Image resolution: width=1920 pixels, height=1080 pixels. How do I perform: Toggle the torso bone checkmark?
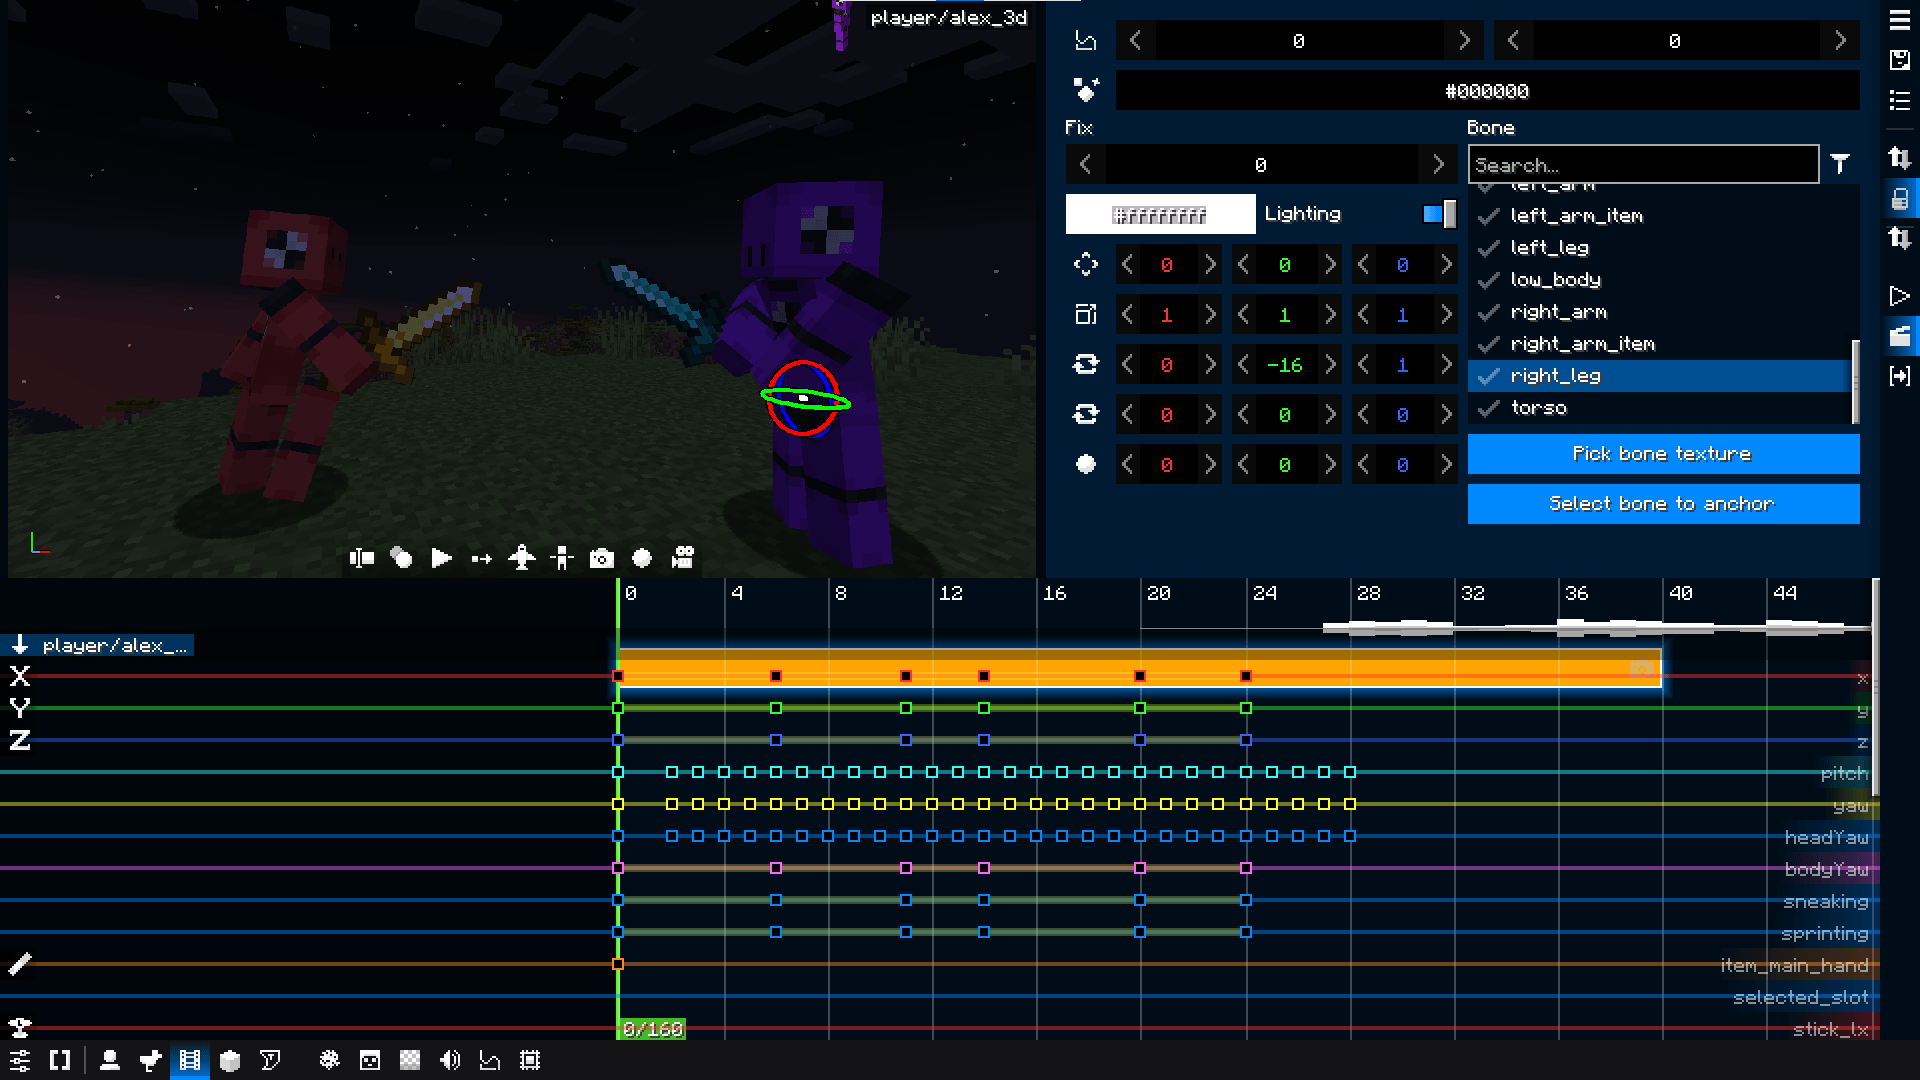[1489, 408]
